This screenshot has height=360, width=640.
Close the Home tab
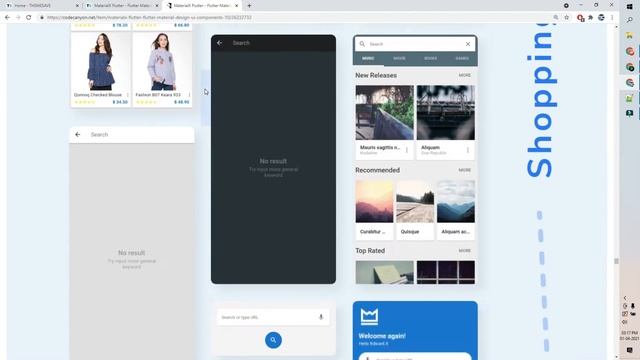[x=77, y=6]
